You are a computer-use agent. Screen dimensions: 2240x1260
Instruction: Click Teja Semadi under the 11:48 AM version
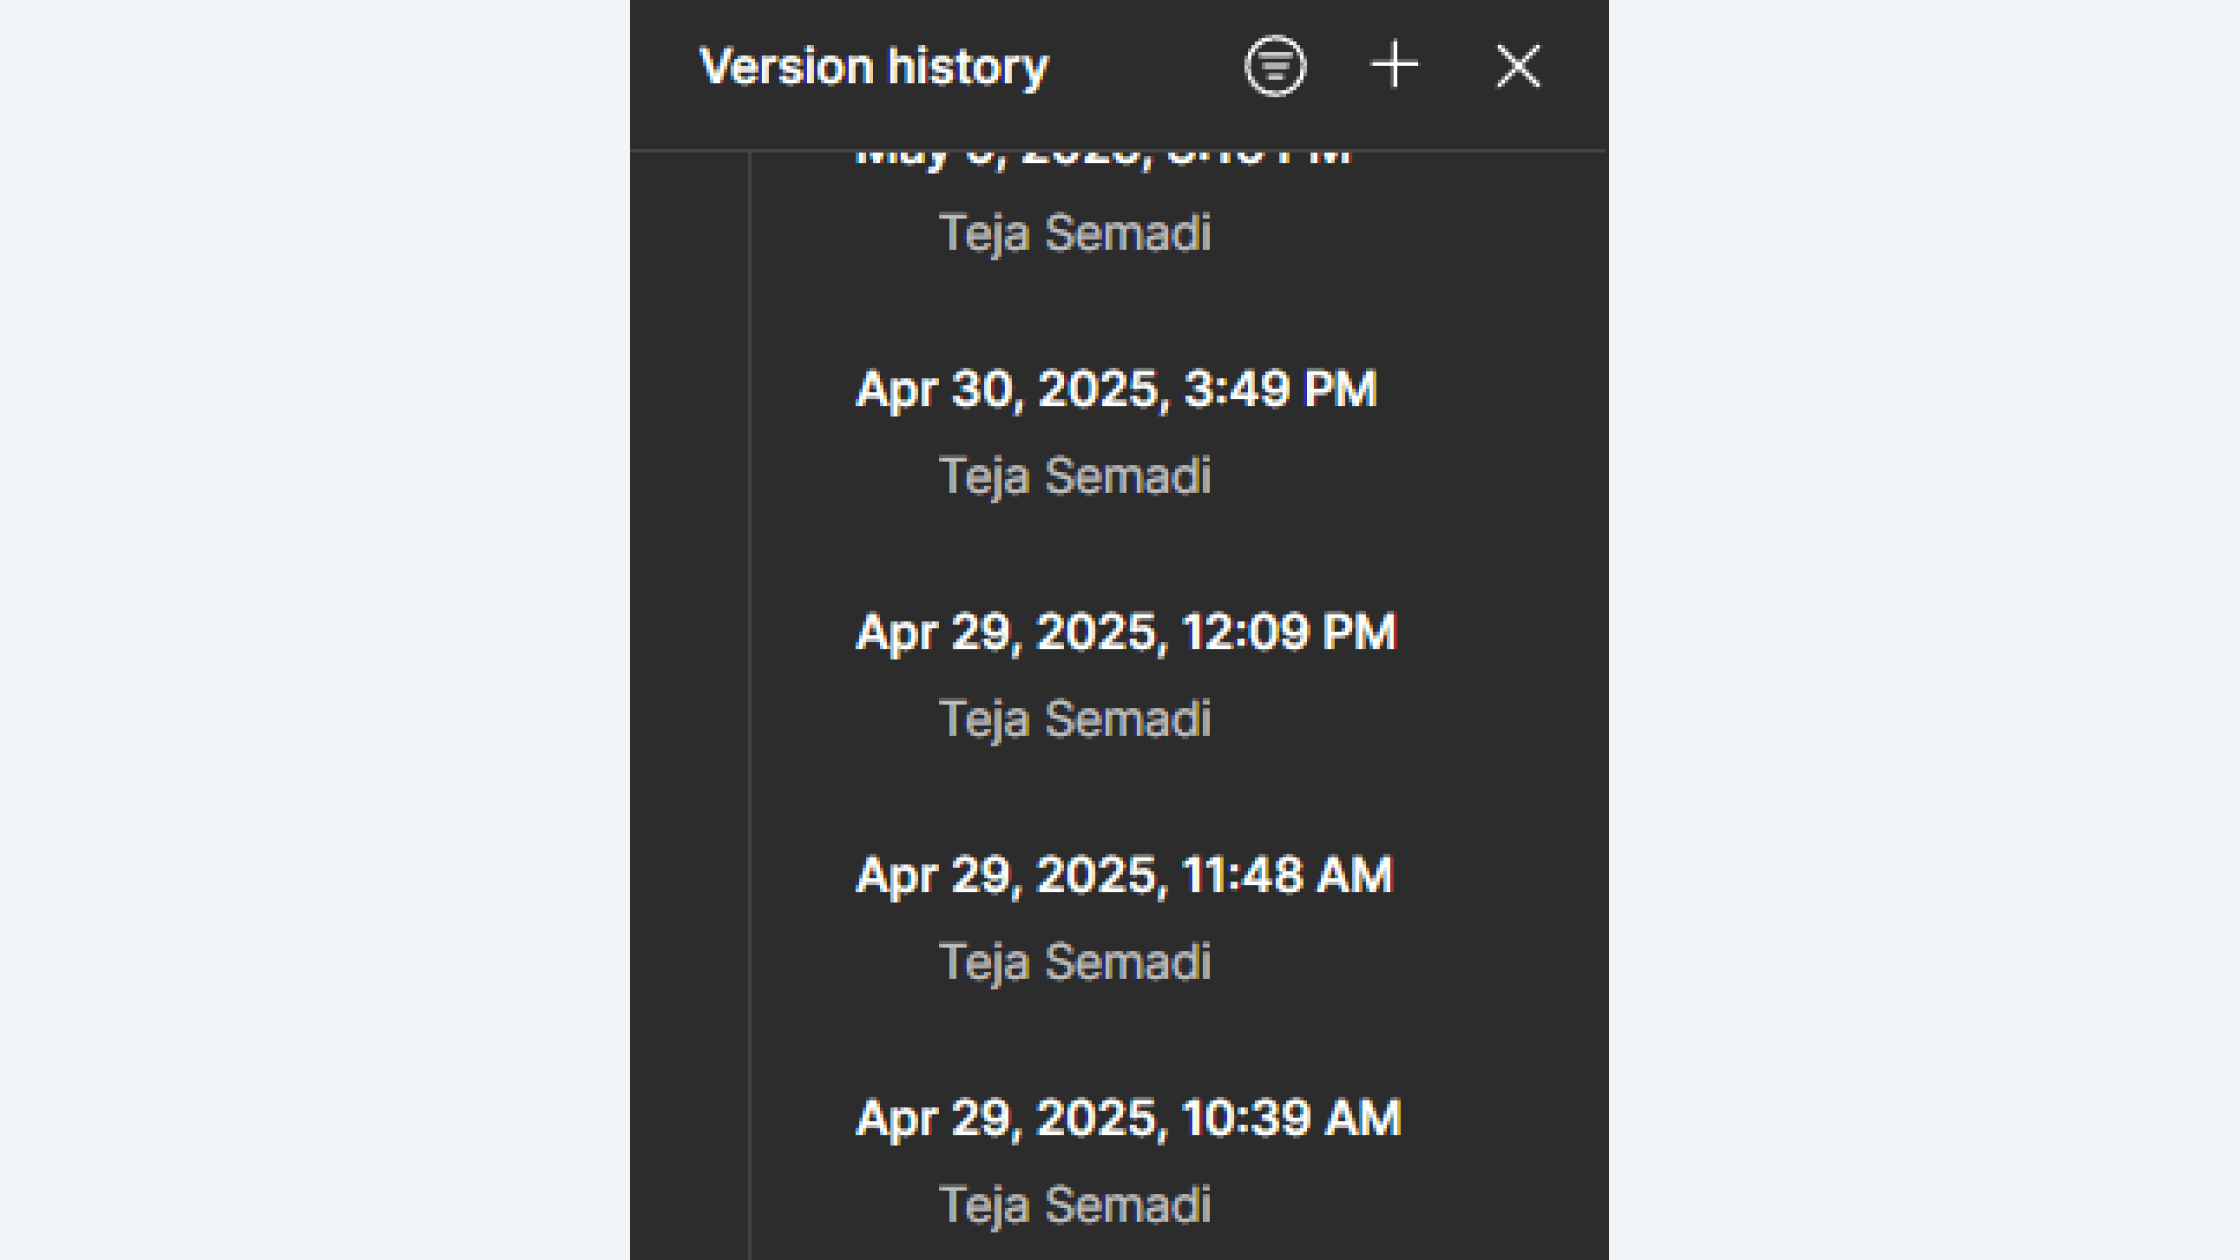coord(1075,962)
